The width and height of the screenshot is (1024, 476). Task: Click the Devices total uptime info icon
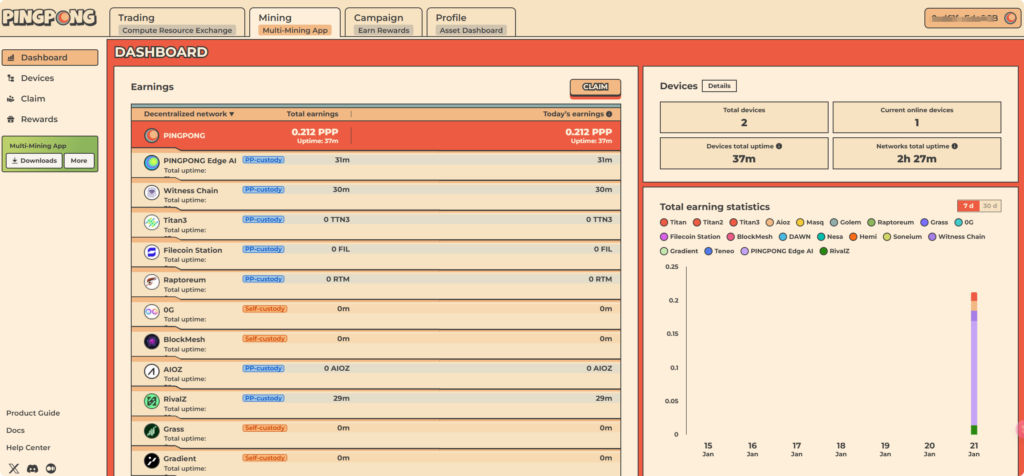click(x=778, y=147)
